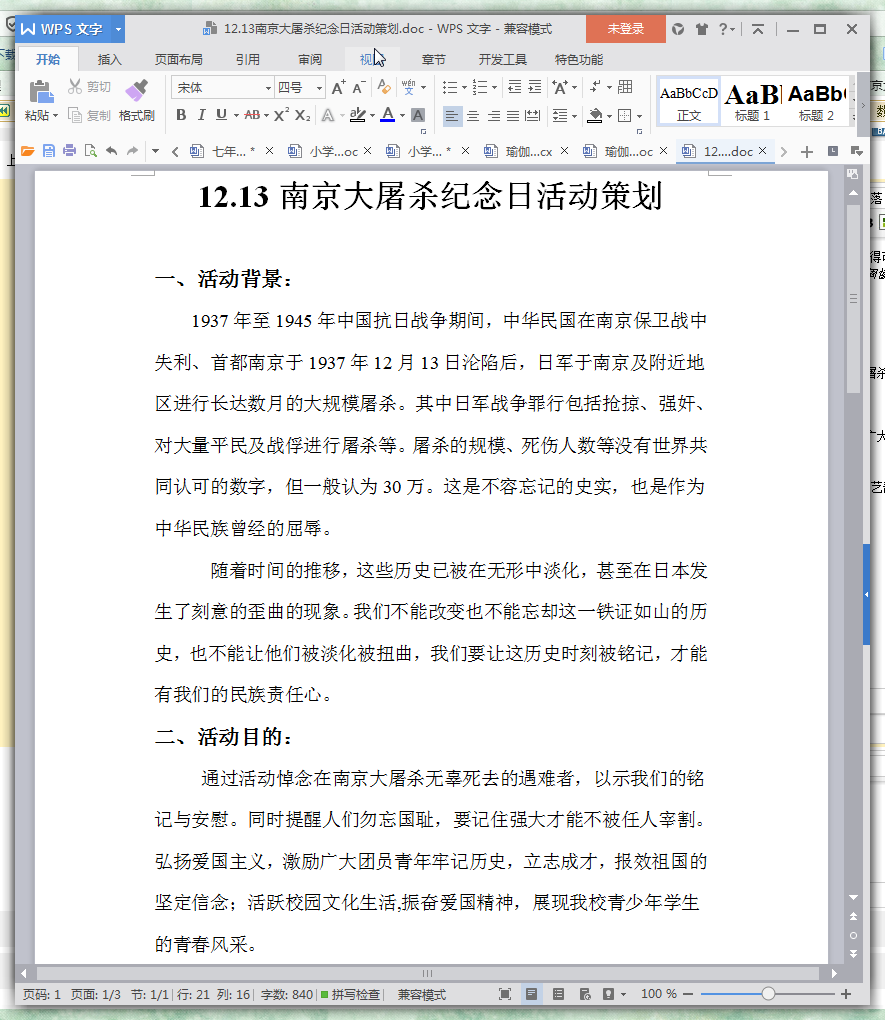Open the skin (shirt) settings icon
This screenshot has height=1020, width=885.
tap(701, 29)
